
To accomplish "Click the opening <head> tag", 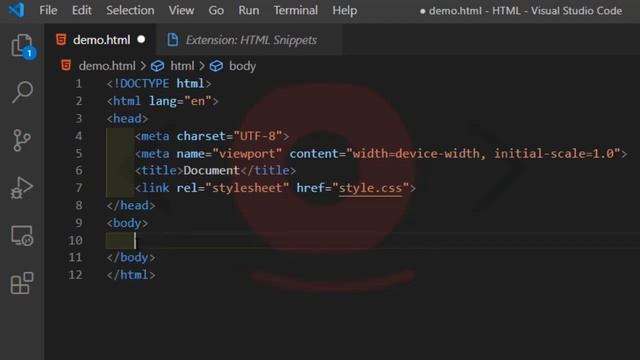I will (127, 118).
